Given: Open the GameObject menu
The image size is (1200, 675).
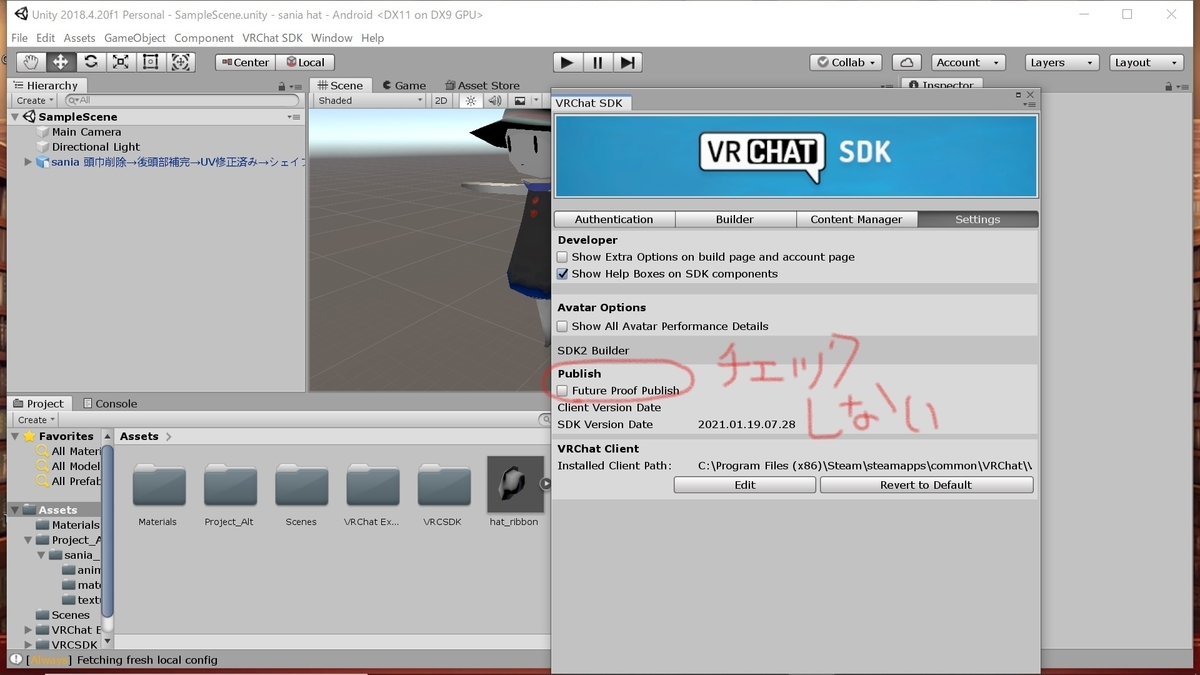Looking at the screenshot, I should click(135, 38).
